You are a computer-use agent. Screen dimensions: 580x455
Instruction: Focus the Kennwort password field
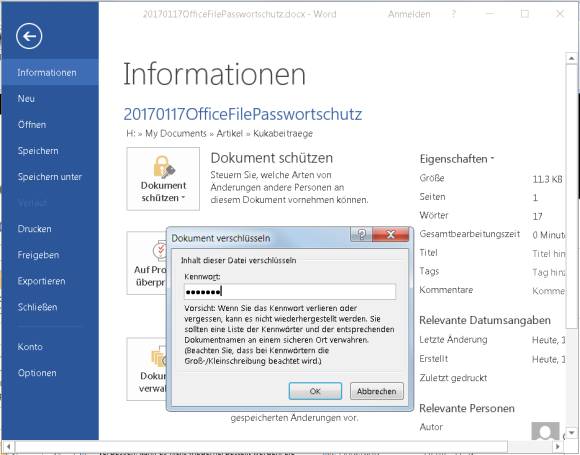290,291
